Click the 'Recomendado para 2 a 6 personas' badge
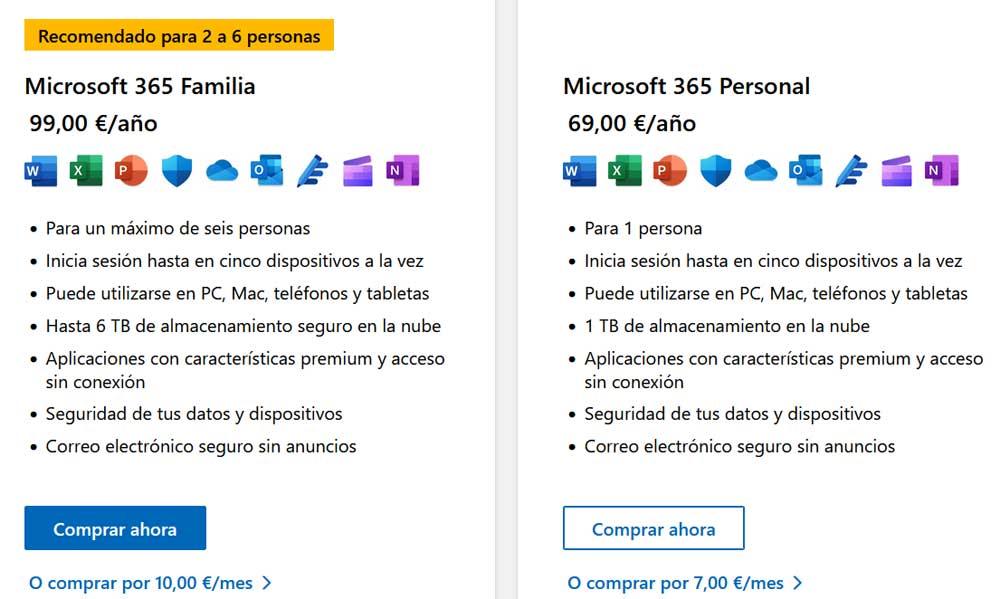 179,37
